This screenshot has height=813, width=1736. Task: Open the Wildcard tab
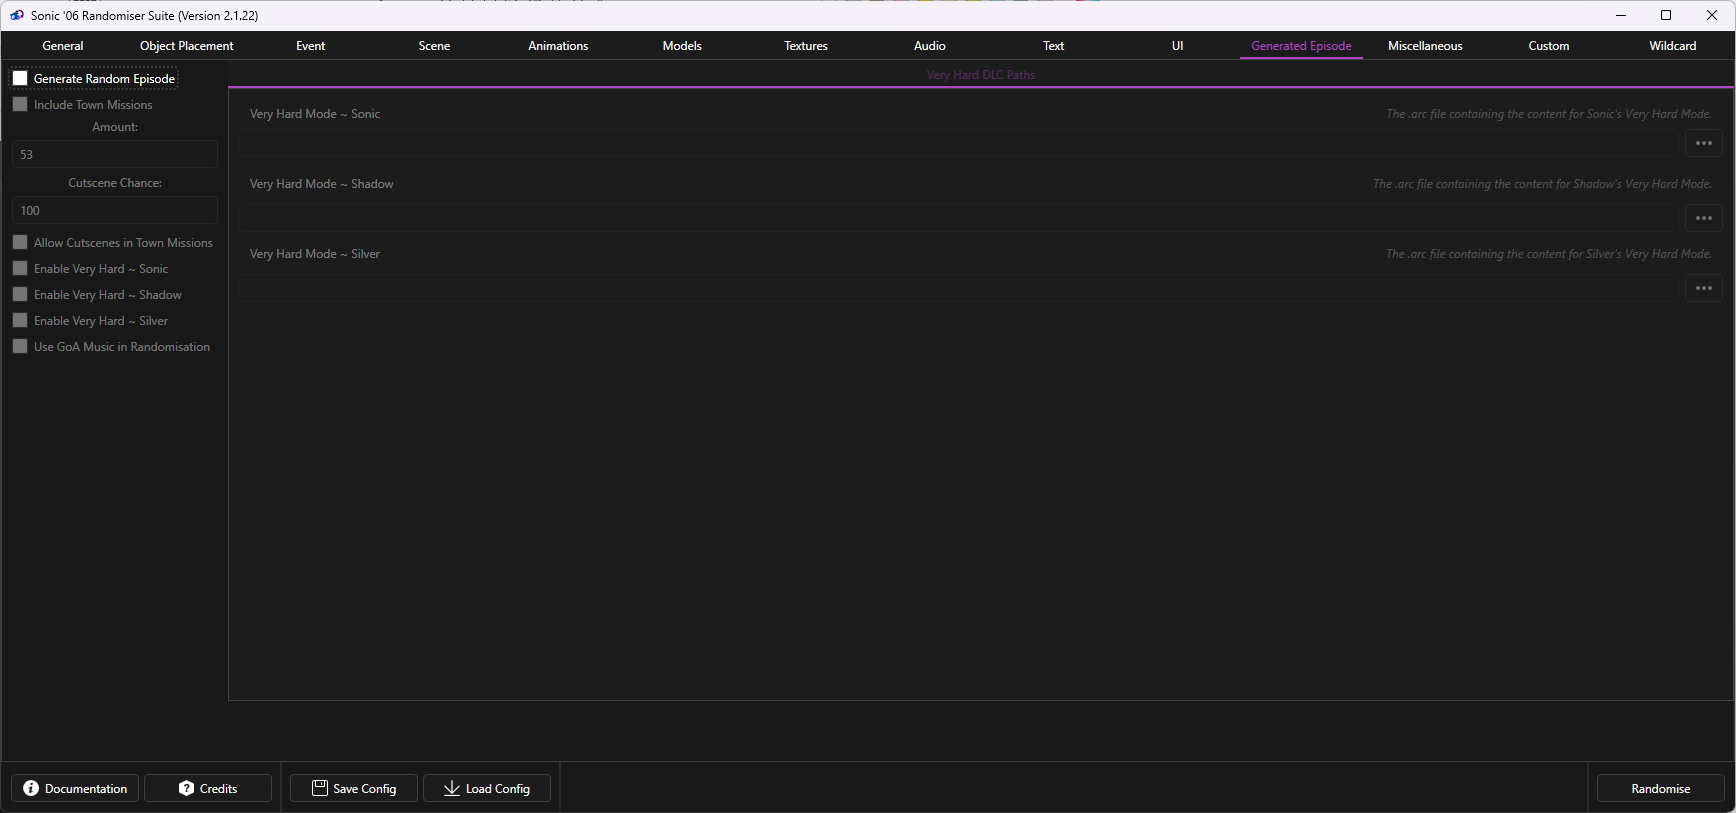point(1673,46)
